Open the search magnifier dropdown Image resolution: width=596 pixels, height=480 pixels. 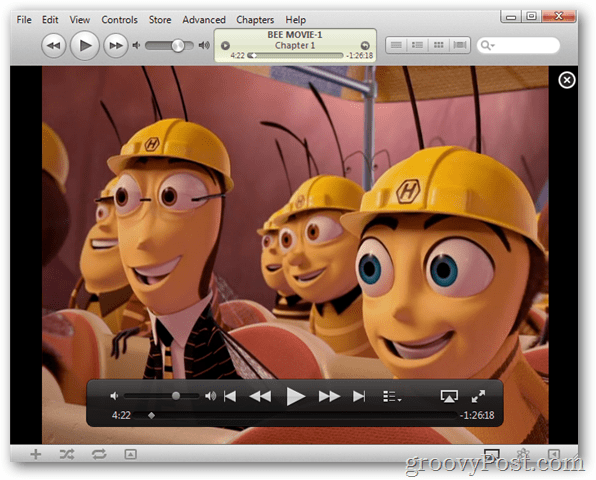(488, 46)
